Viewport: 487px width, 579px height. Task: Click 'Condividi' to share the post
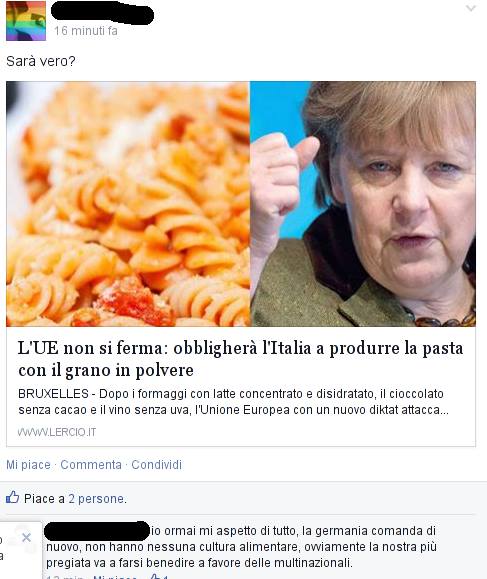click(x=157, y=465)
